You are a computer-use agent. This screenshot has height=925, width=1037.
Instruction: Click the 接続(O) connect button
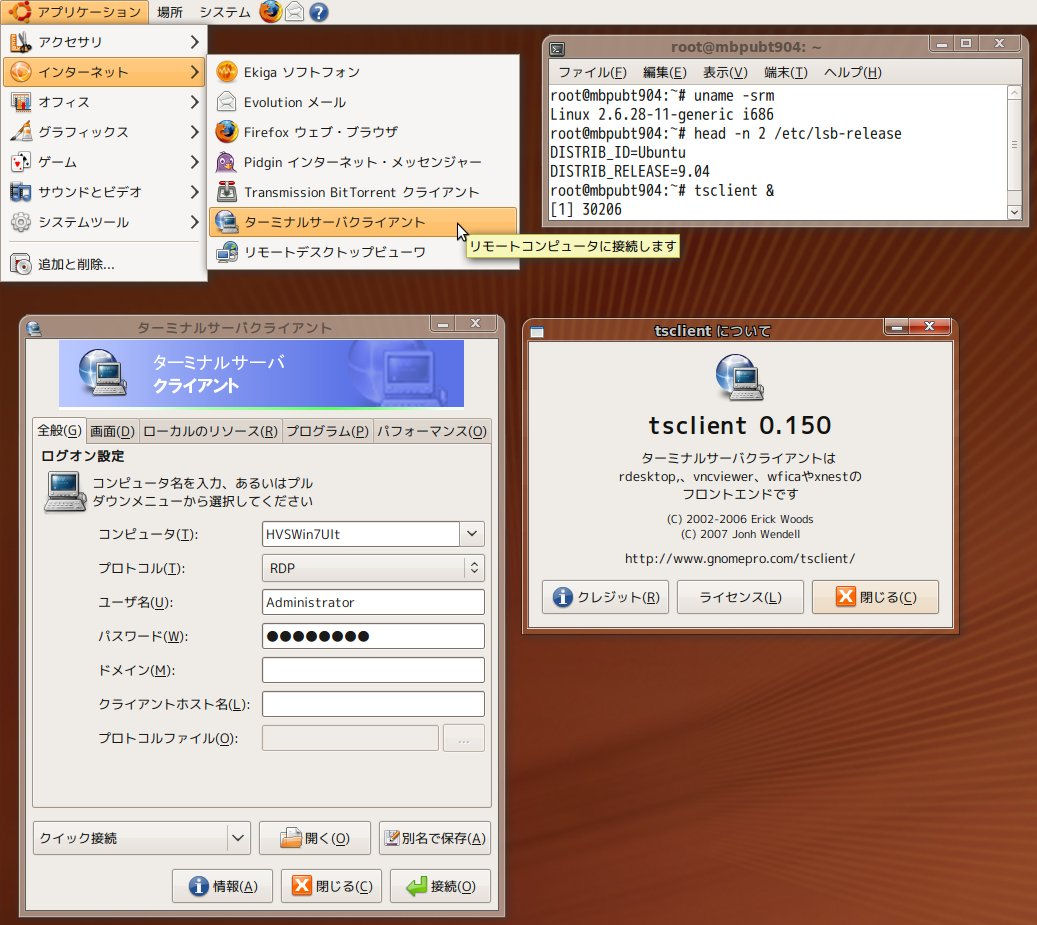440,886
